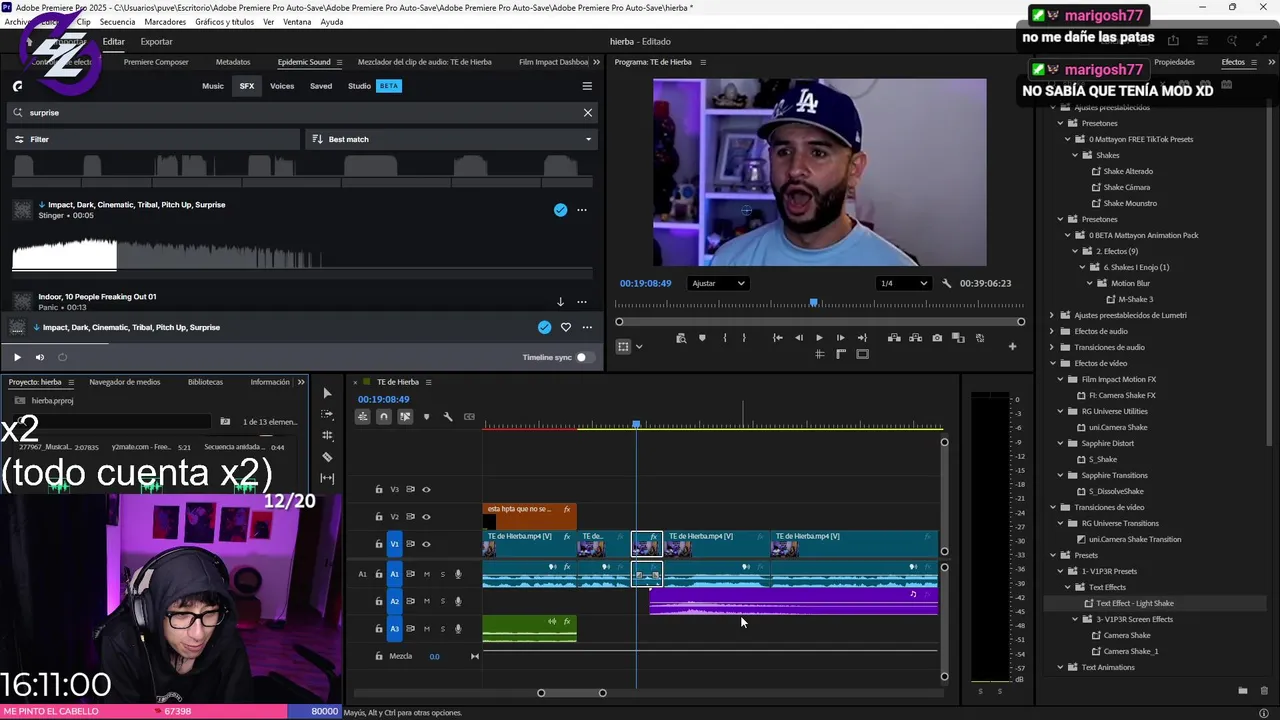Open the Ventana menu
Screen dimensions: 1280x720
(297, 22)
